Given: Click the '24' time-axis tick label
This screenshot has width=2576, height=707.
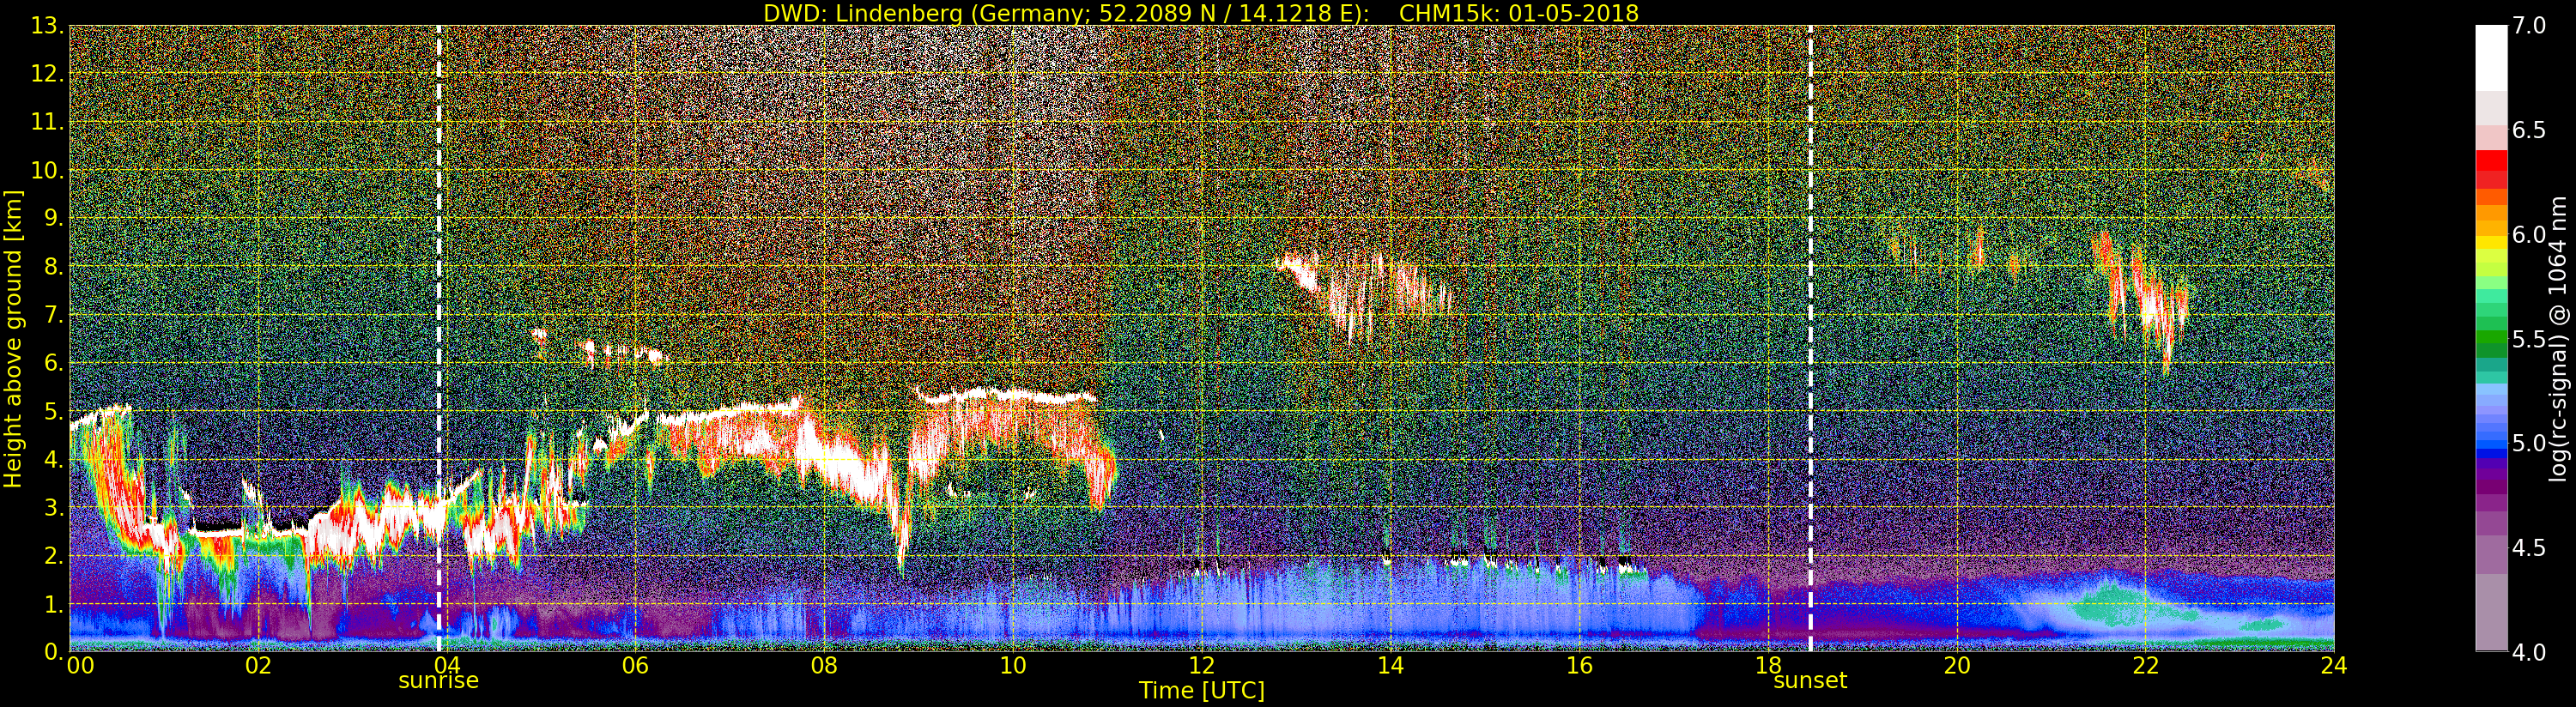Looking at the screenshot, I should pyautogui.click(x=2334, y=666).
